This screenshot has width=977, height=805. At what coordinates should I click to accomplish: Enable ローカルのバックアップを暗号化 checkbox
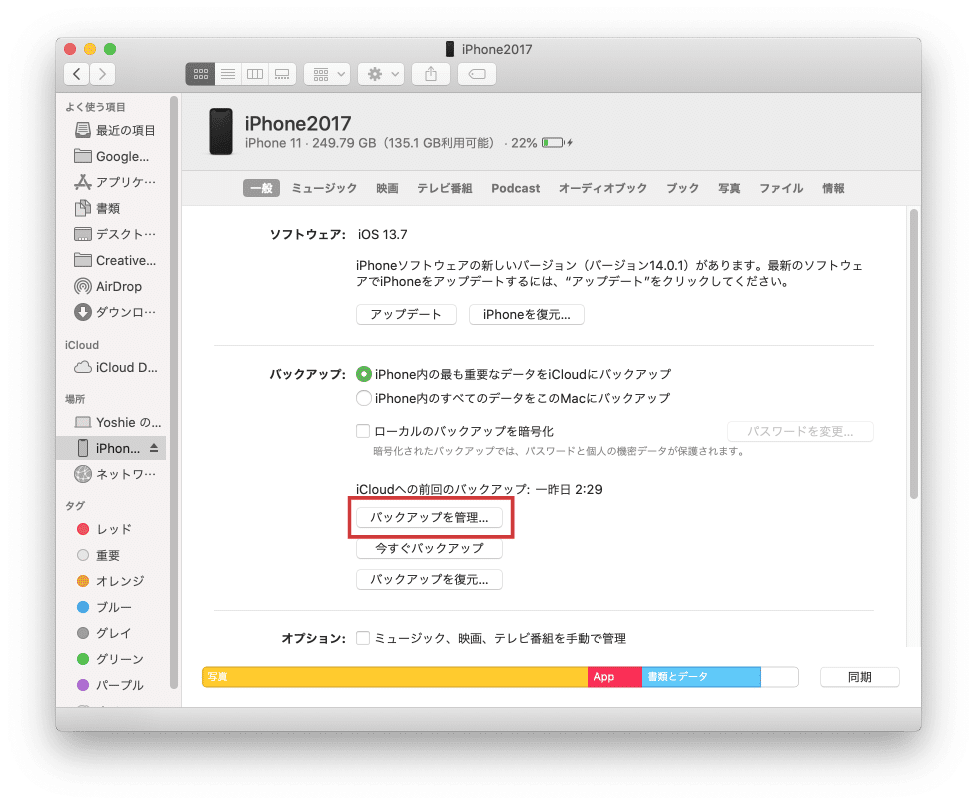tap(363, 431)
